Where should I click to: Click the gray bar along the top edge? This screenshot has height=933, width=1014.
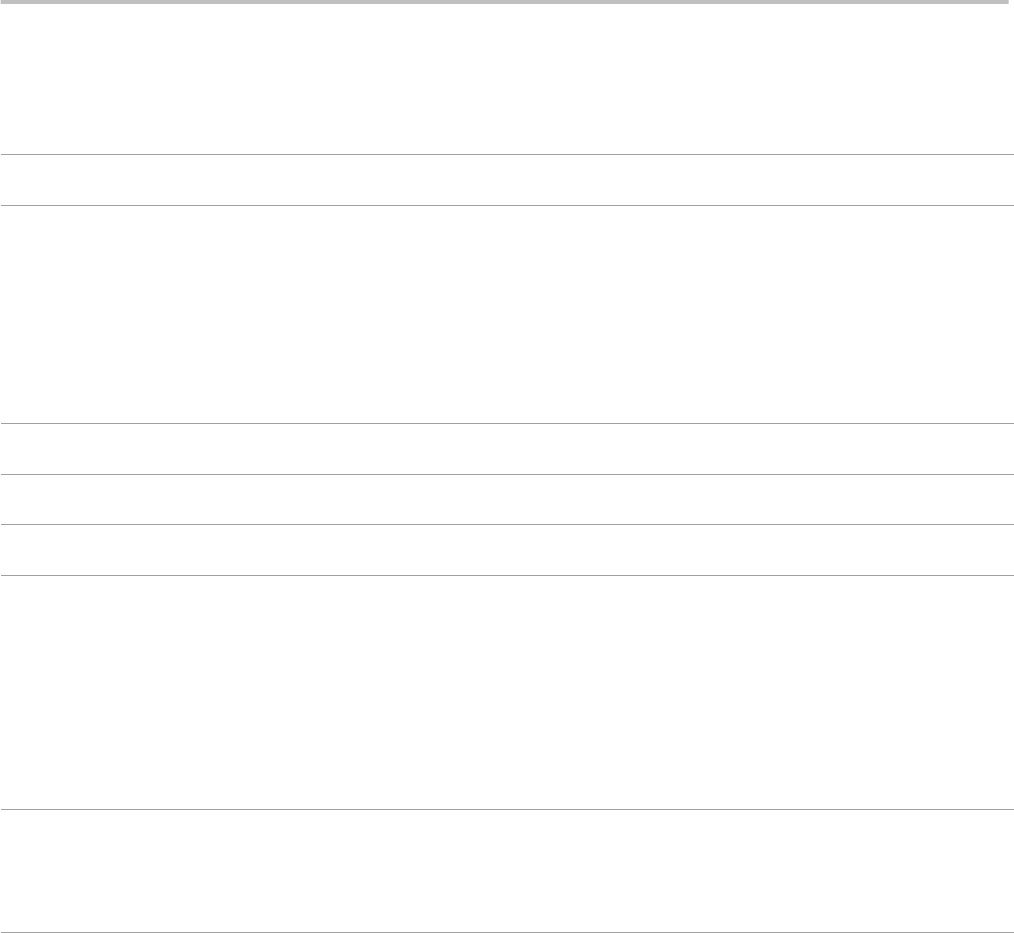[507, 3]
